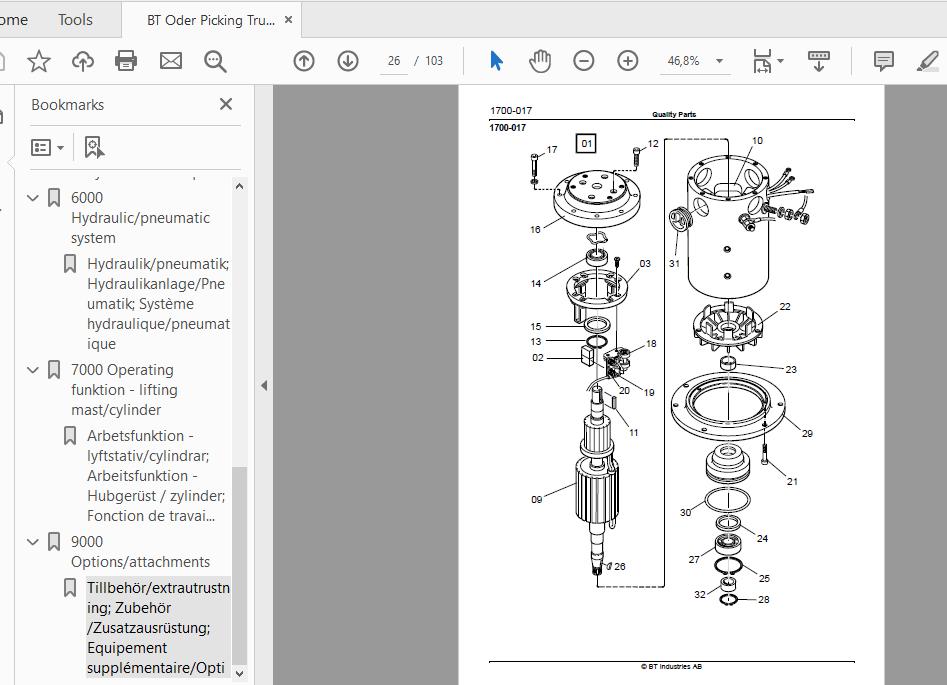Viewport: 947px width, 685px height.
Task: Switch to the Tools tab
Action: point(75,20)
